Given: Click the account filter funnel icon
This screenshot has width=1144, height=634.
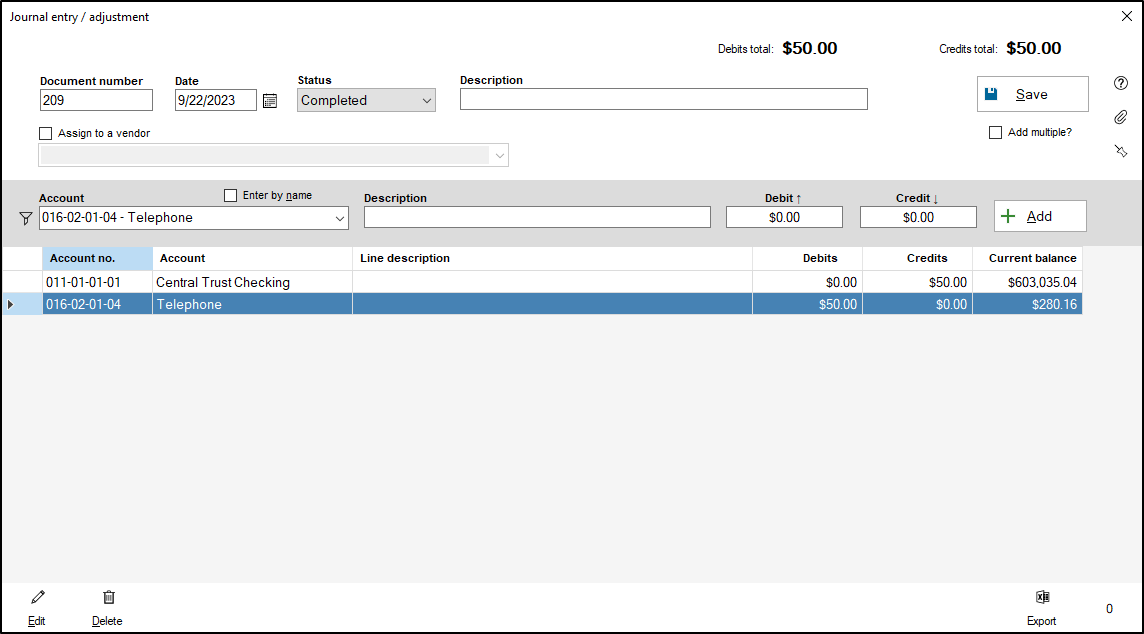Looking at the screenshot, I should coord(26,218).
